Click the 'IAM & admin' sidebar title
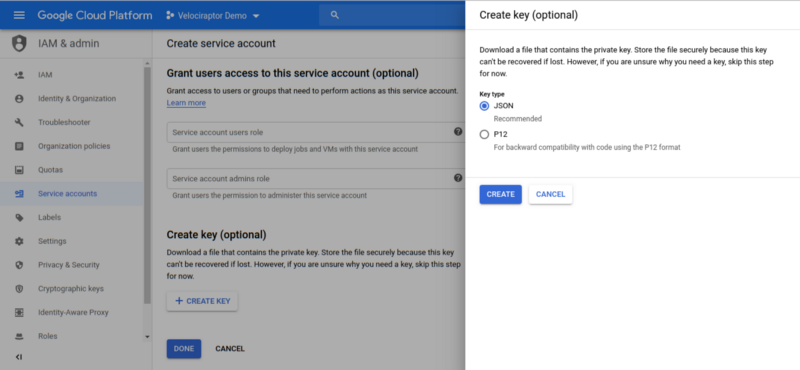Image resolution: width=800 pixels, height=370 pixels. [x=68, y=43]
